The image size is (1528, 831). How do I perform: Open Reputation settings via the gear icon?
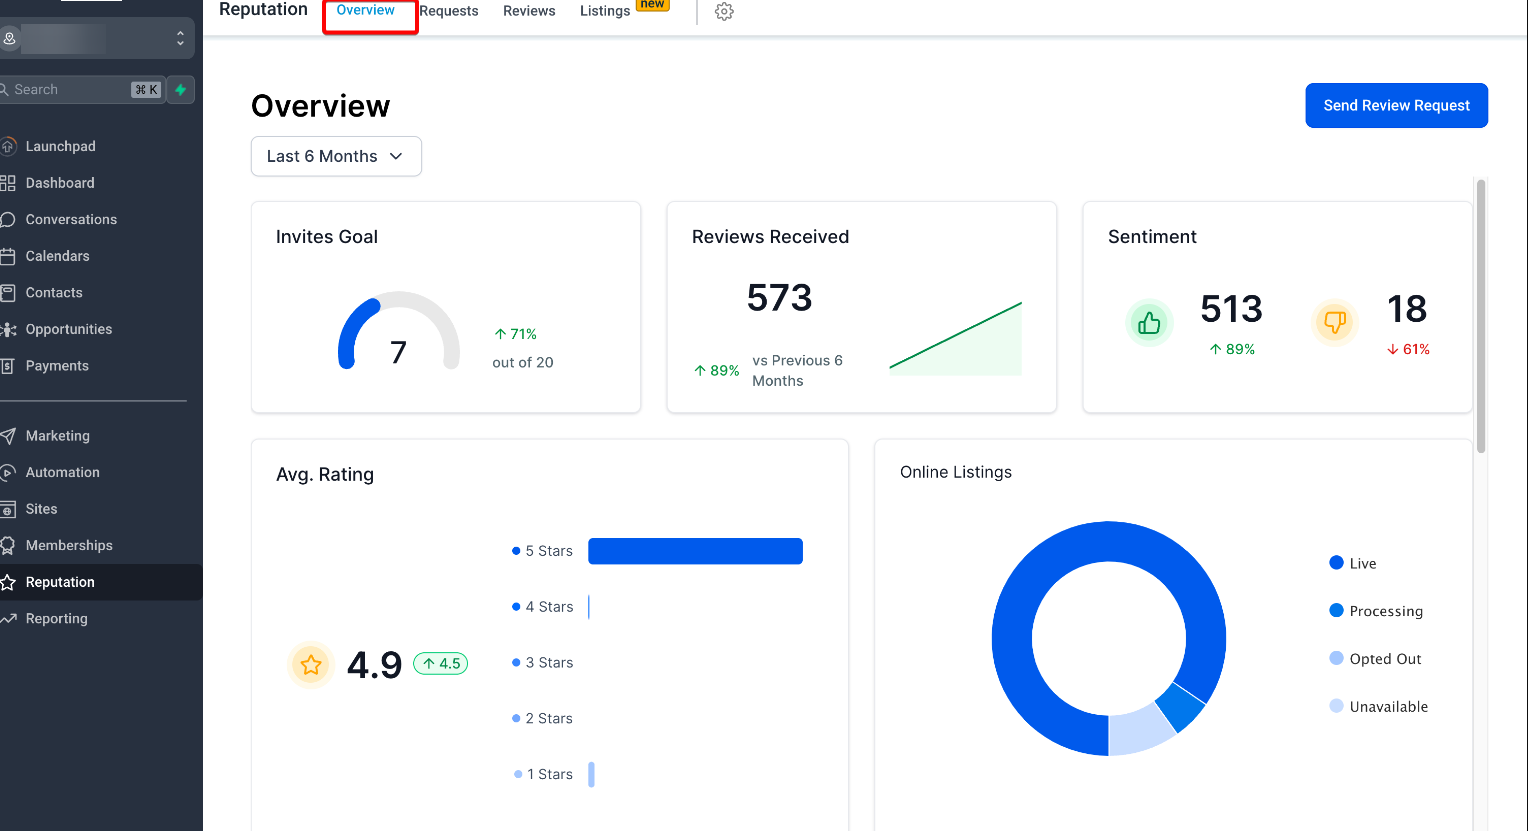723,12
